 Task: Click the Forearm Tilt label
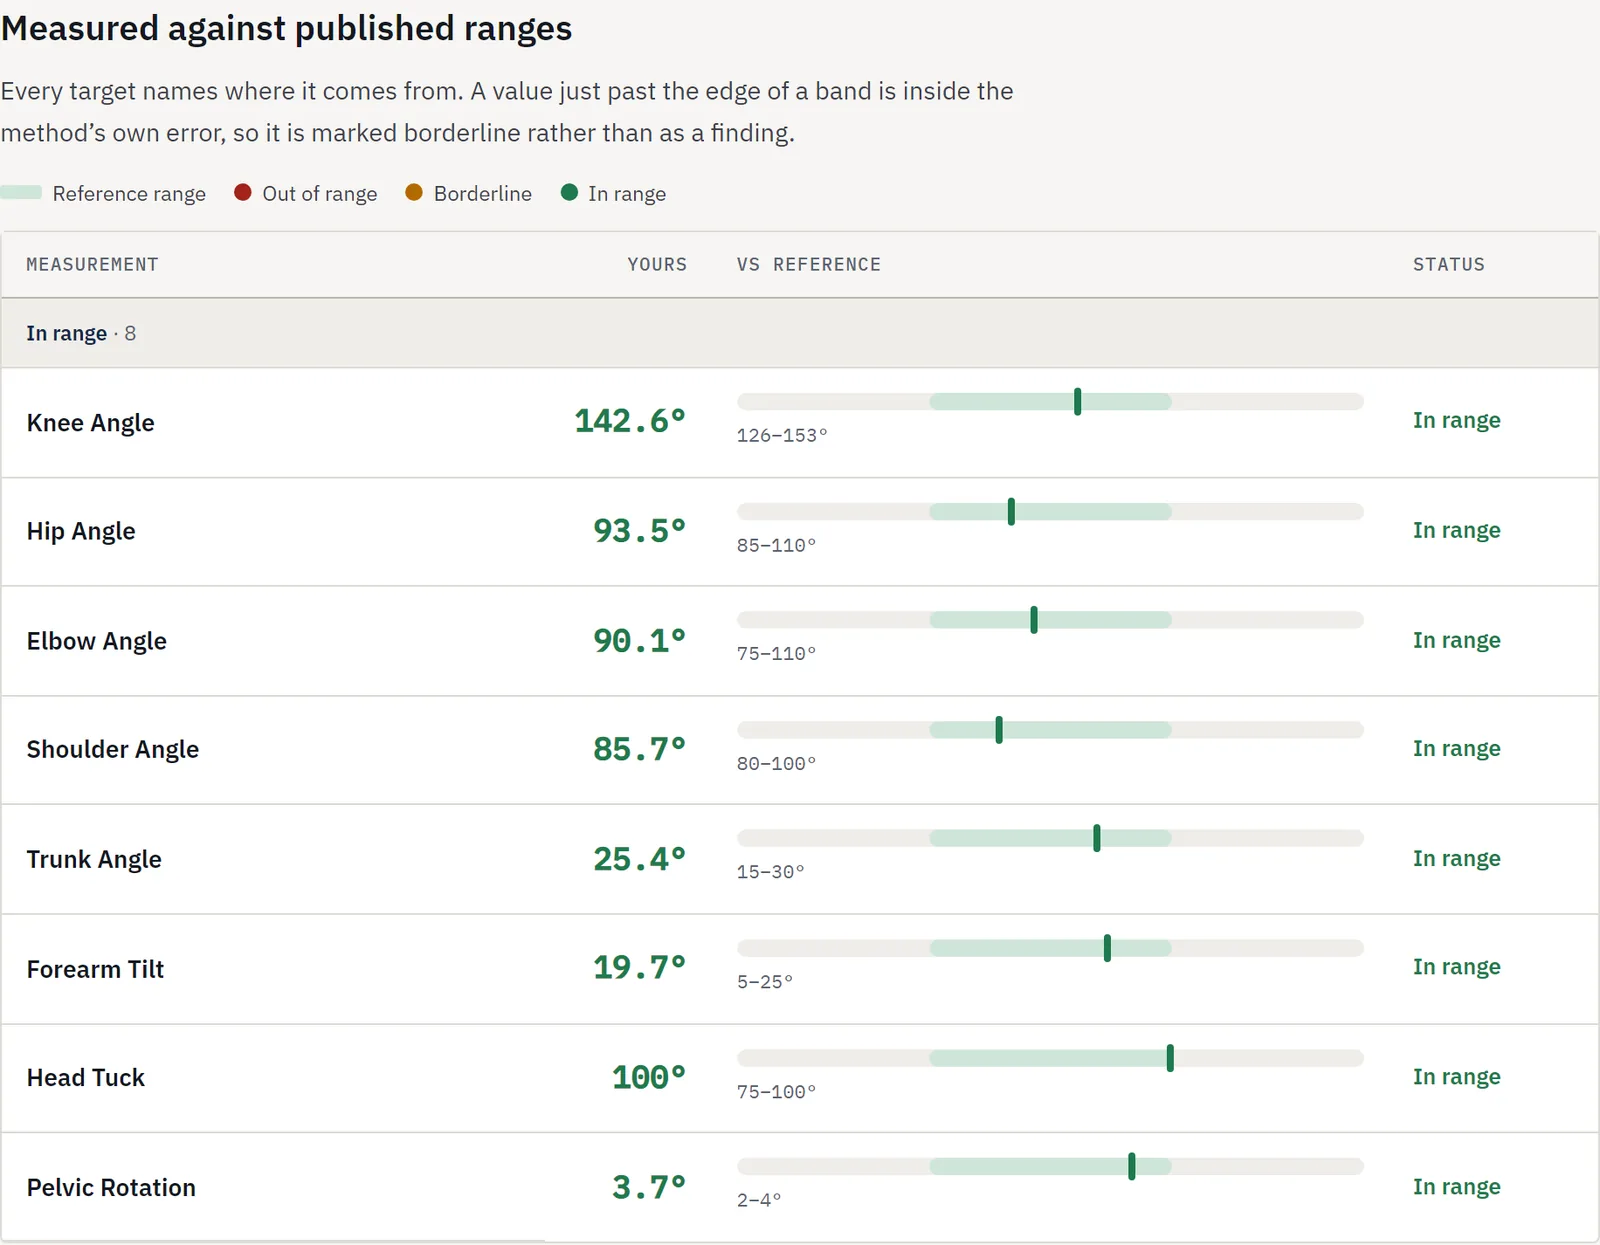click(x=95, y=969)
